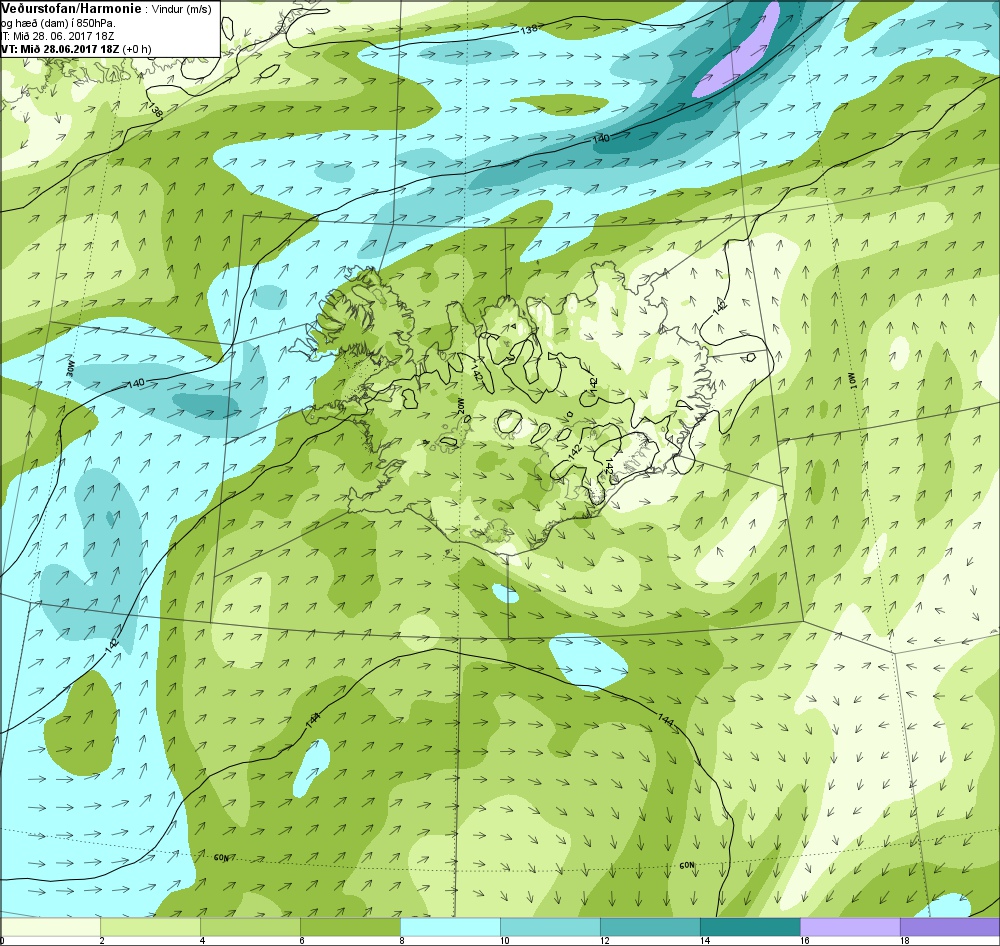The height and width of the screenshot is (946, 1000).
Task: Click the 16–18 m/s lavender legend swatch
Action: coord(850,926)
